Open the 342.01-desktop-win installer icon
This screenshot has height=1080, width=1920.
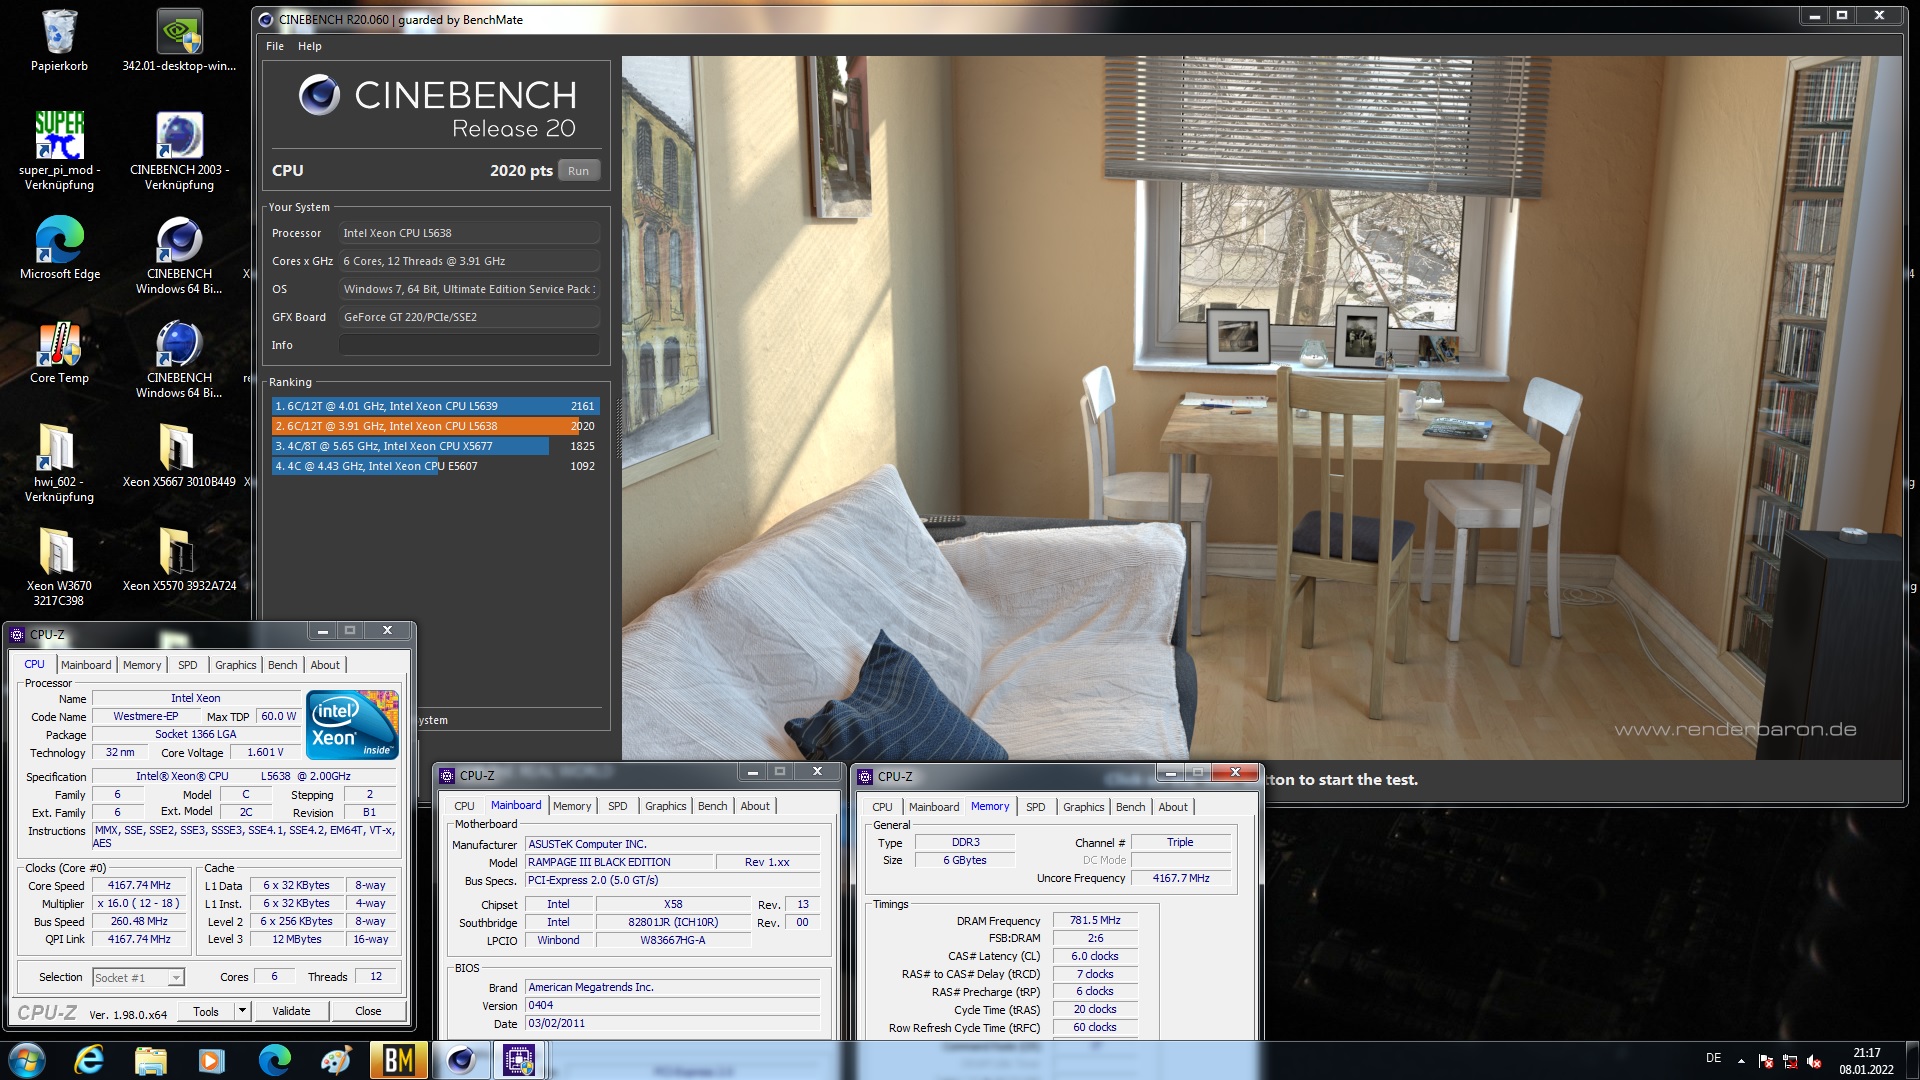179,41
